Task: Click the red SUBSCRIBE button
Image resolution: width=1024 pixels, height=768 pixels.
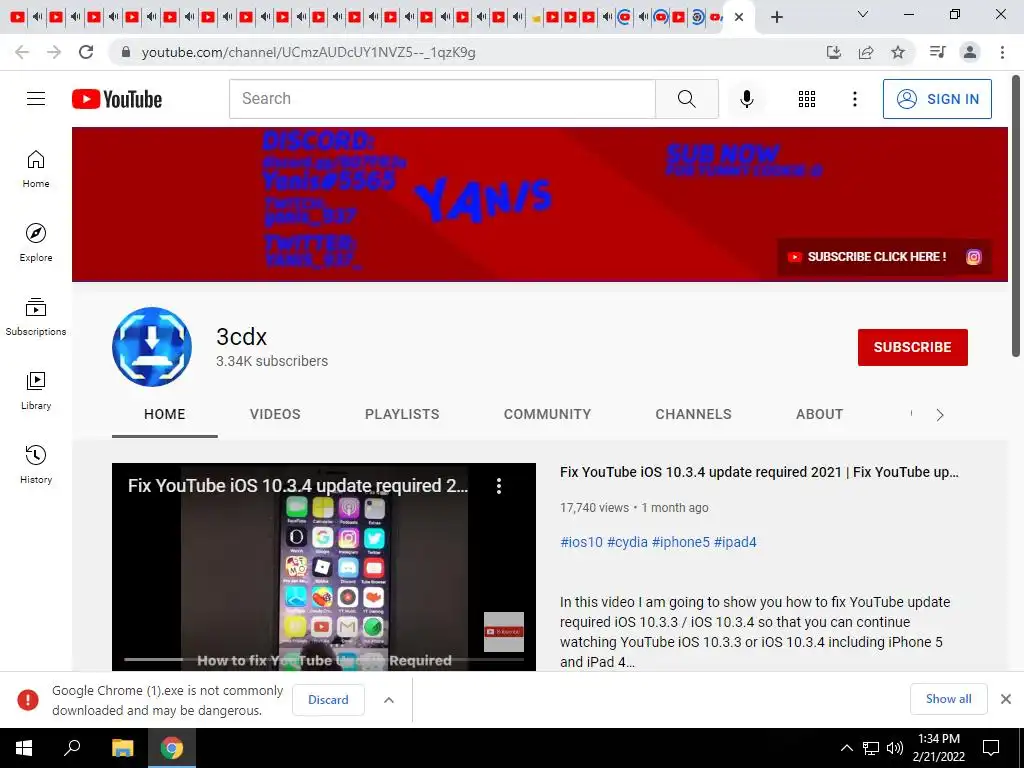Action: pyautogui.click(x=912, y=347)
